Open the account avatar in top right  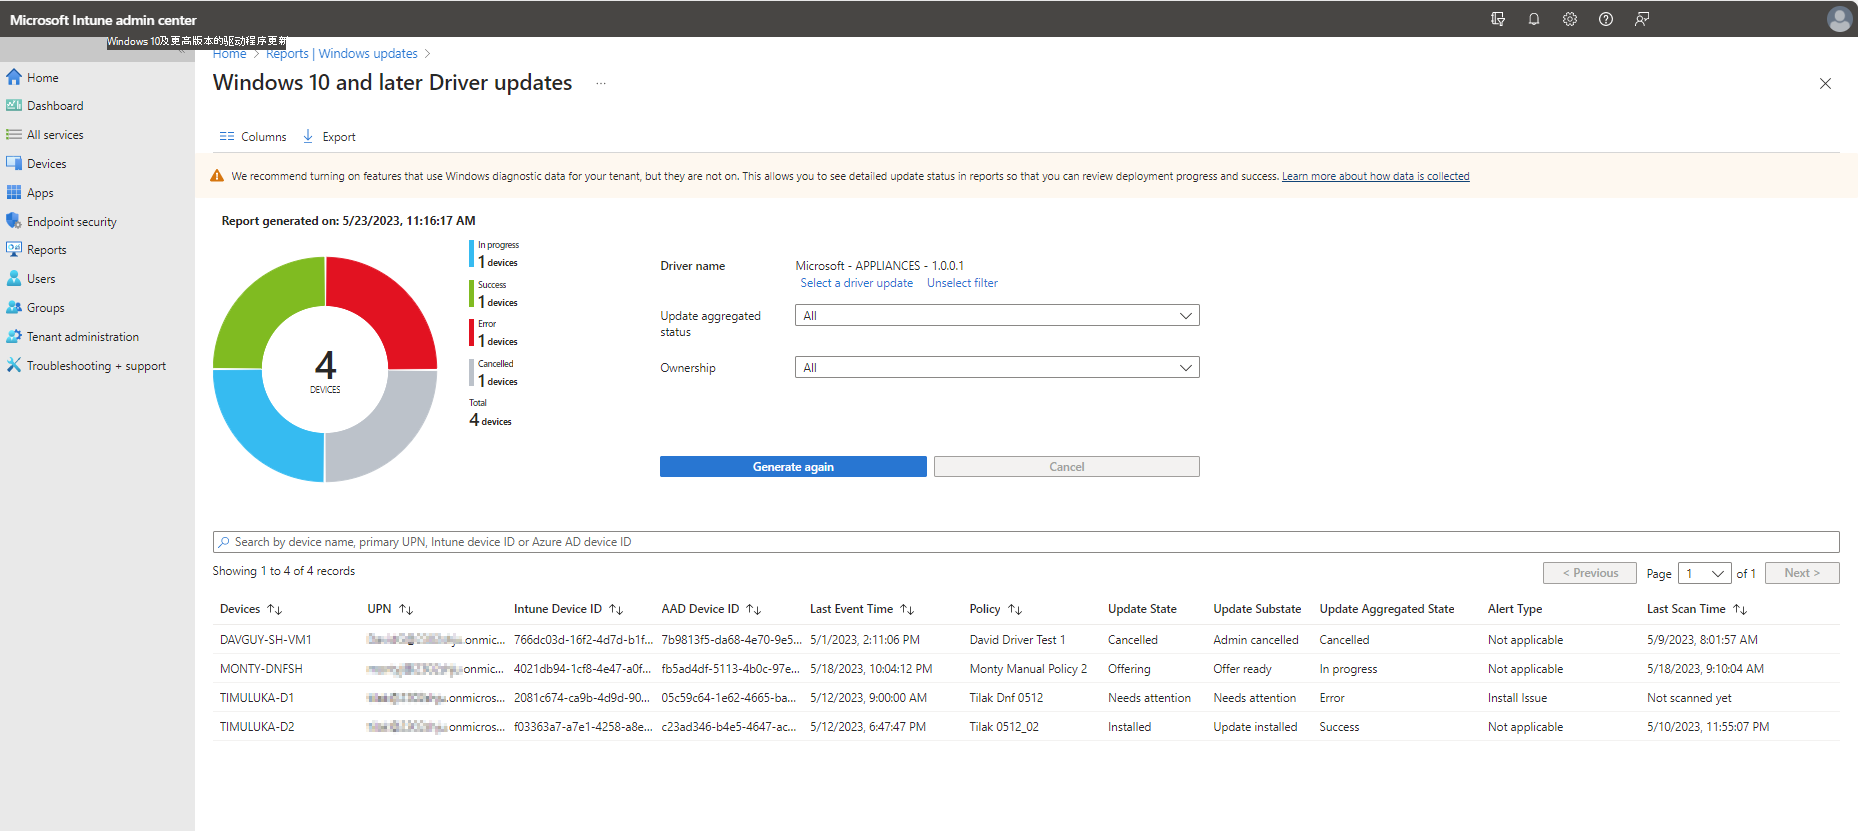pos(1839,19)
